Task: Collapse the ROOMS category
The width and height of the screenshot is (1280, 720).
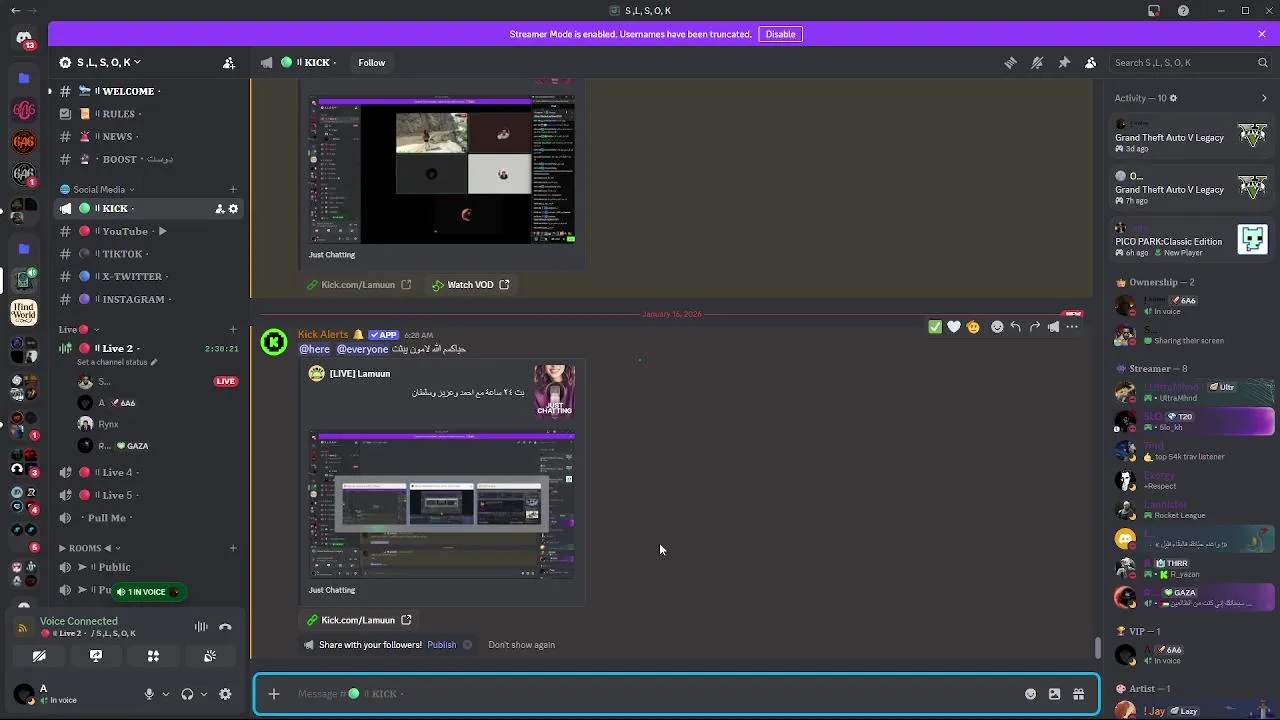Action: point(88,548)
